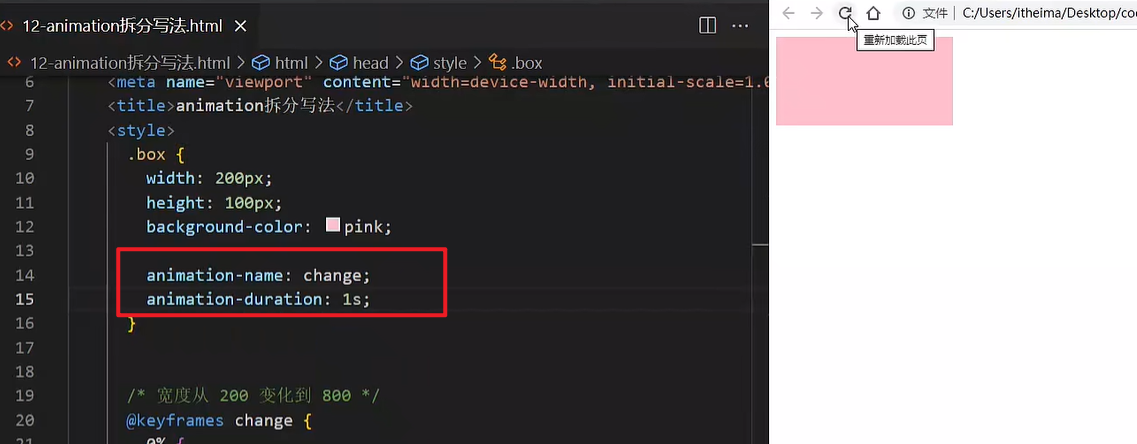This screenshot has width=1137, height=444.
Task: Click the browser forward arrow
Action: tap(816, 13)
